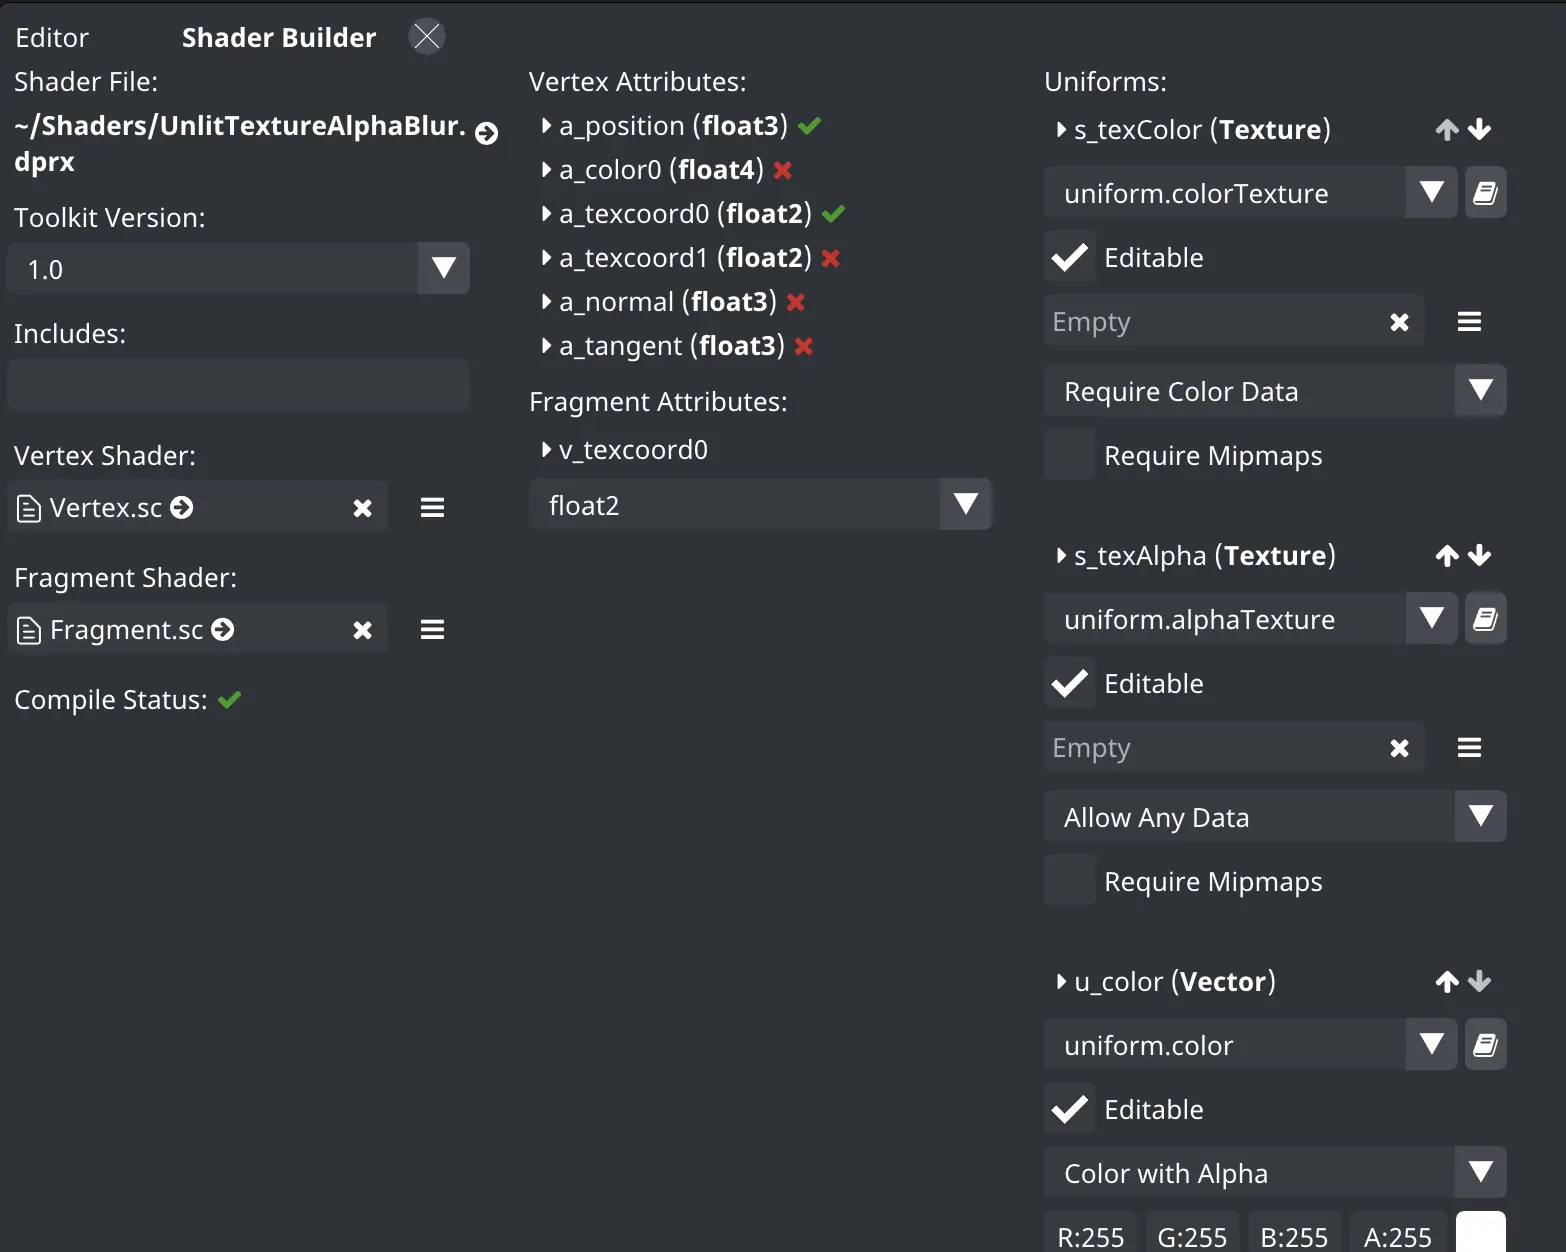Screen dimensions: 1566x1252
Task: Click the Includes input field
Action: tap(238, 384)
